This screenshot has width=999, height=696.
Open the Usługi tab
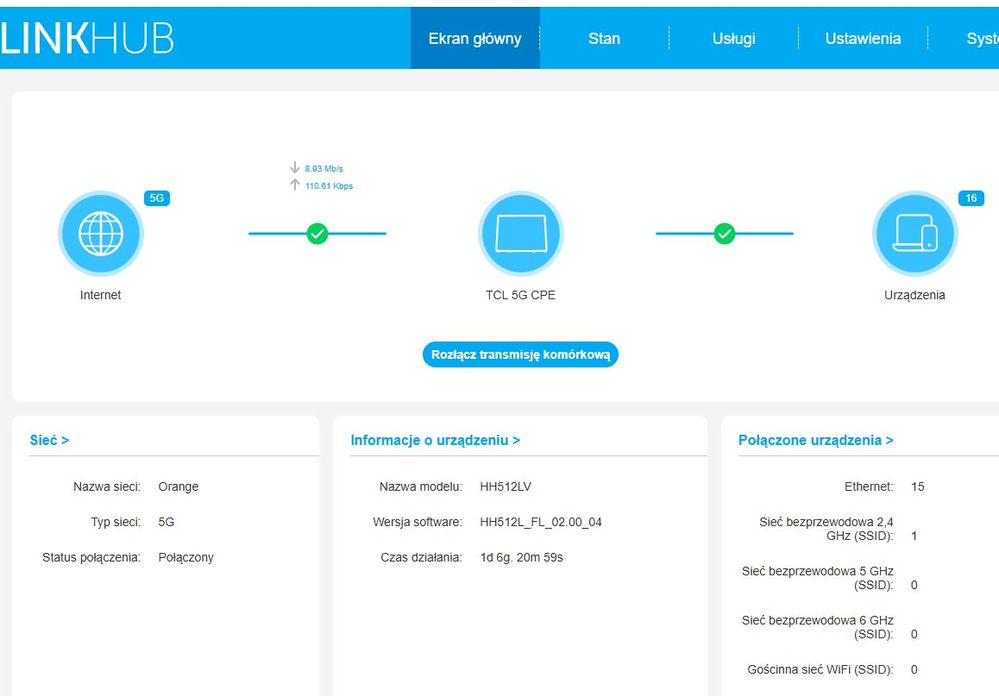(734, 39)
